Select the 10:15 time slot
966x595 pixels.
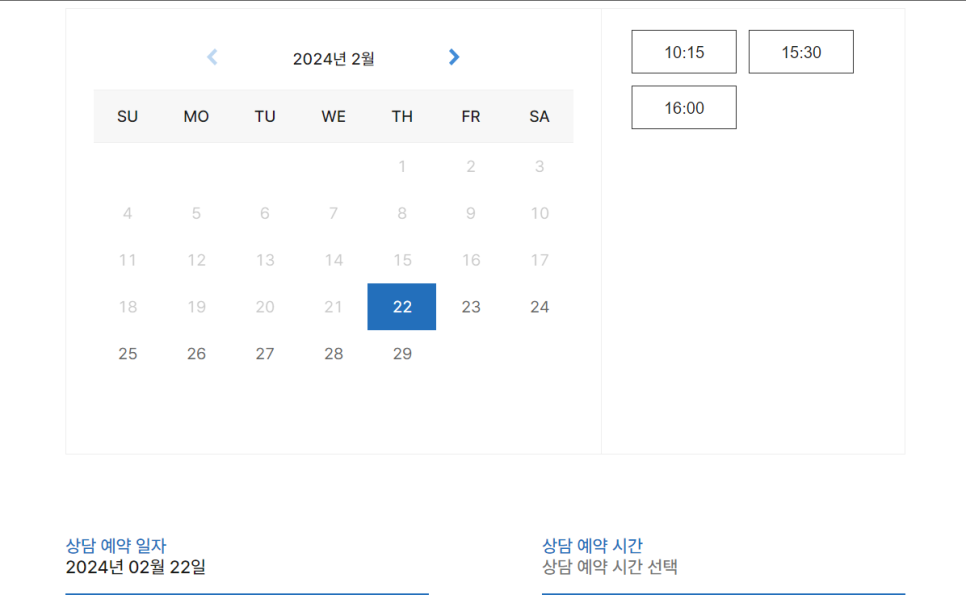pyautogui.click(x=684, y=52)
